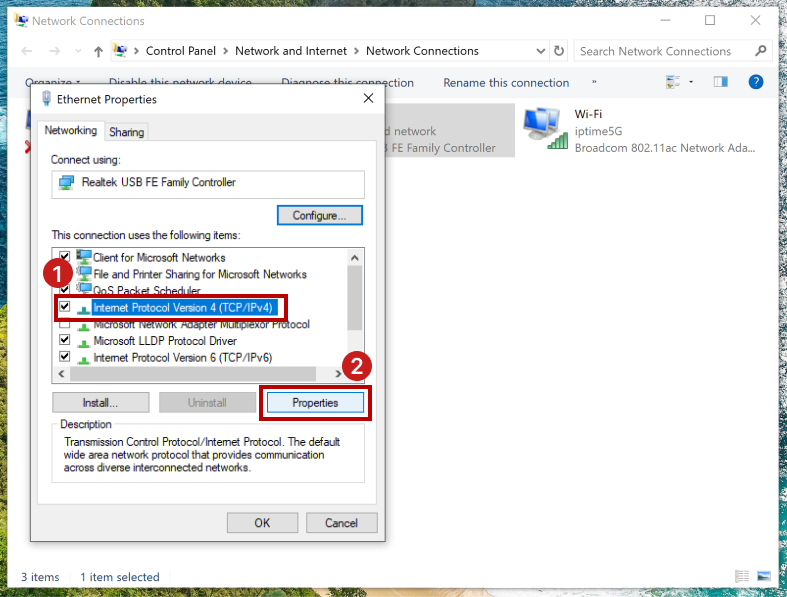Screen dimensions: 787x597
Task: Uncheck Internet Protocol Version 6 checkbox
Action: click(x=65, y=357)
